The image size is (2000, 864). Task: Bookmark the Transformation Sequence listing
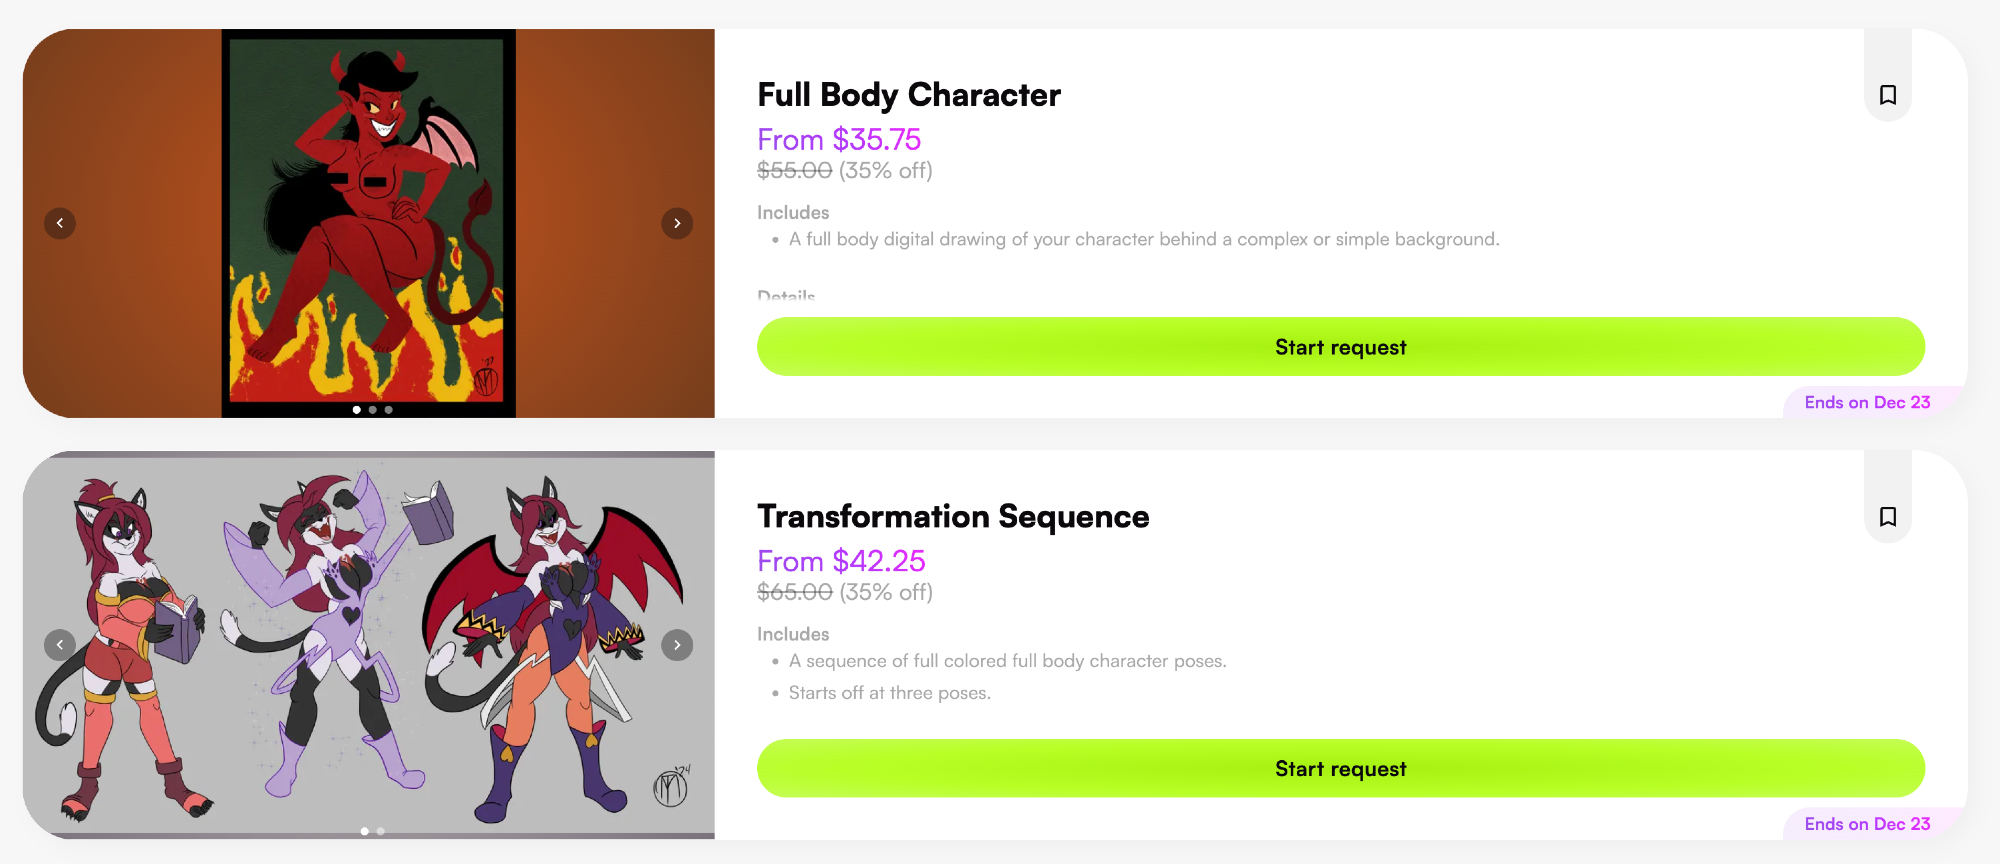(x=1887, y=517)
